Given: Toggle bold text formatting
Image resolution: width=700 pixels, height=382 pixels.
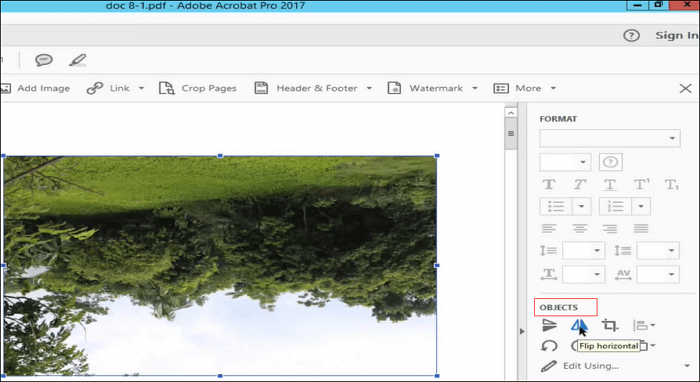Looking at the screenshot, I should pyautogui.click(x=549, y=184).
